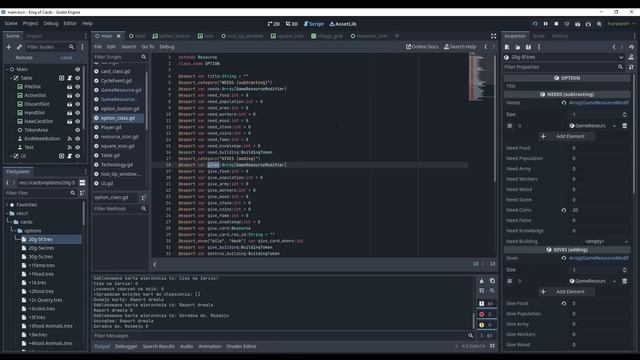Switch to the Debugger bottom tab
This screenshot has width=640, height=360.
tap(126, 347)
